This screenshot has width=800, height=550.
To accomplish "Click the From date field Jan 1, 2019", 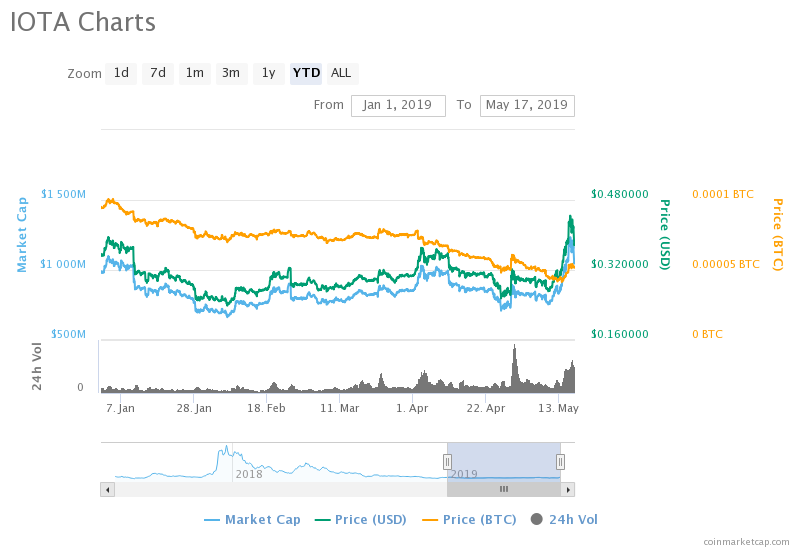I will point(398,105).
